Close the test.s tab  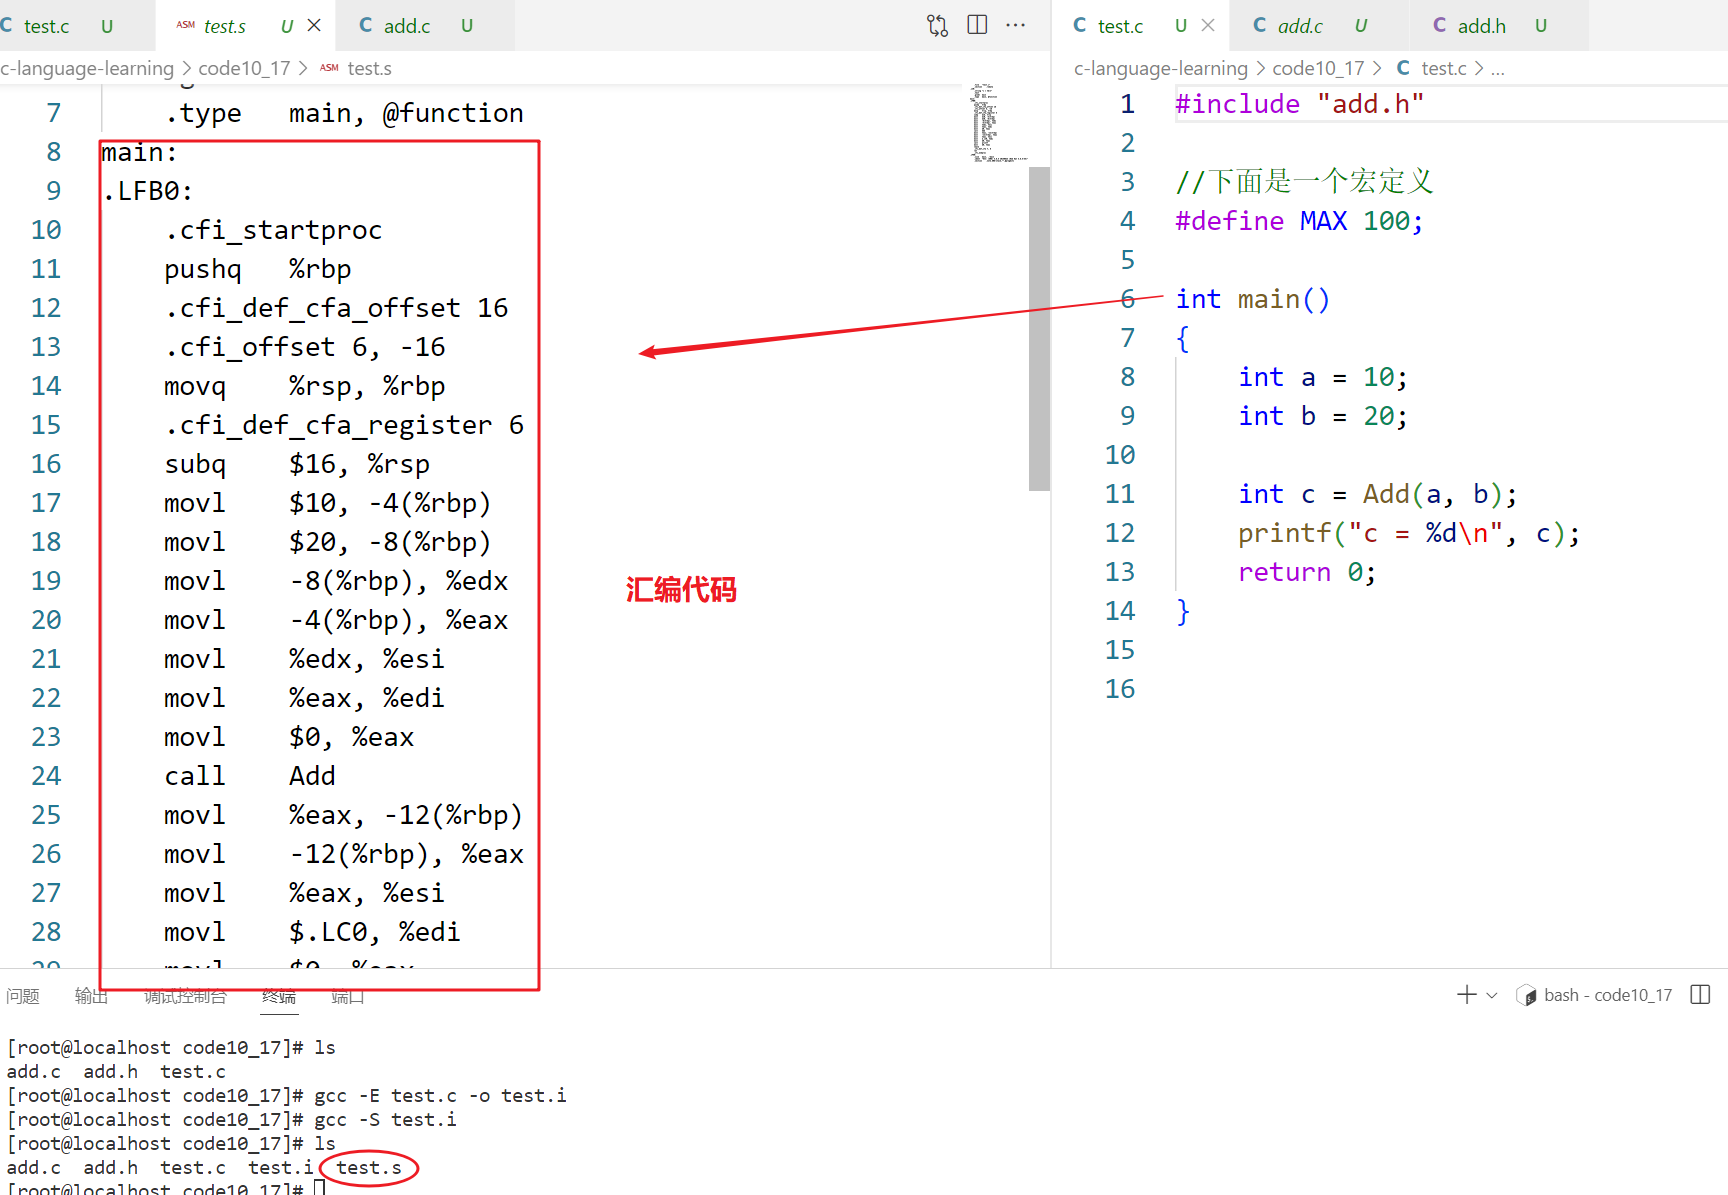point(314,25)
